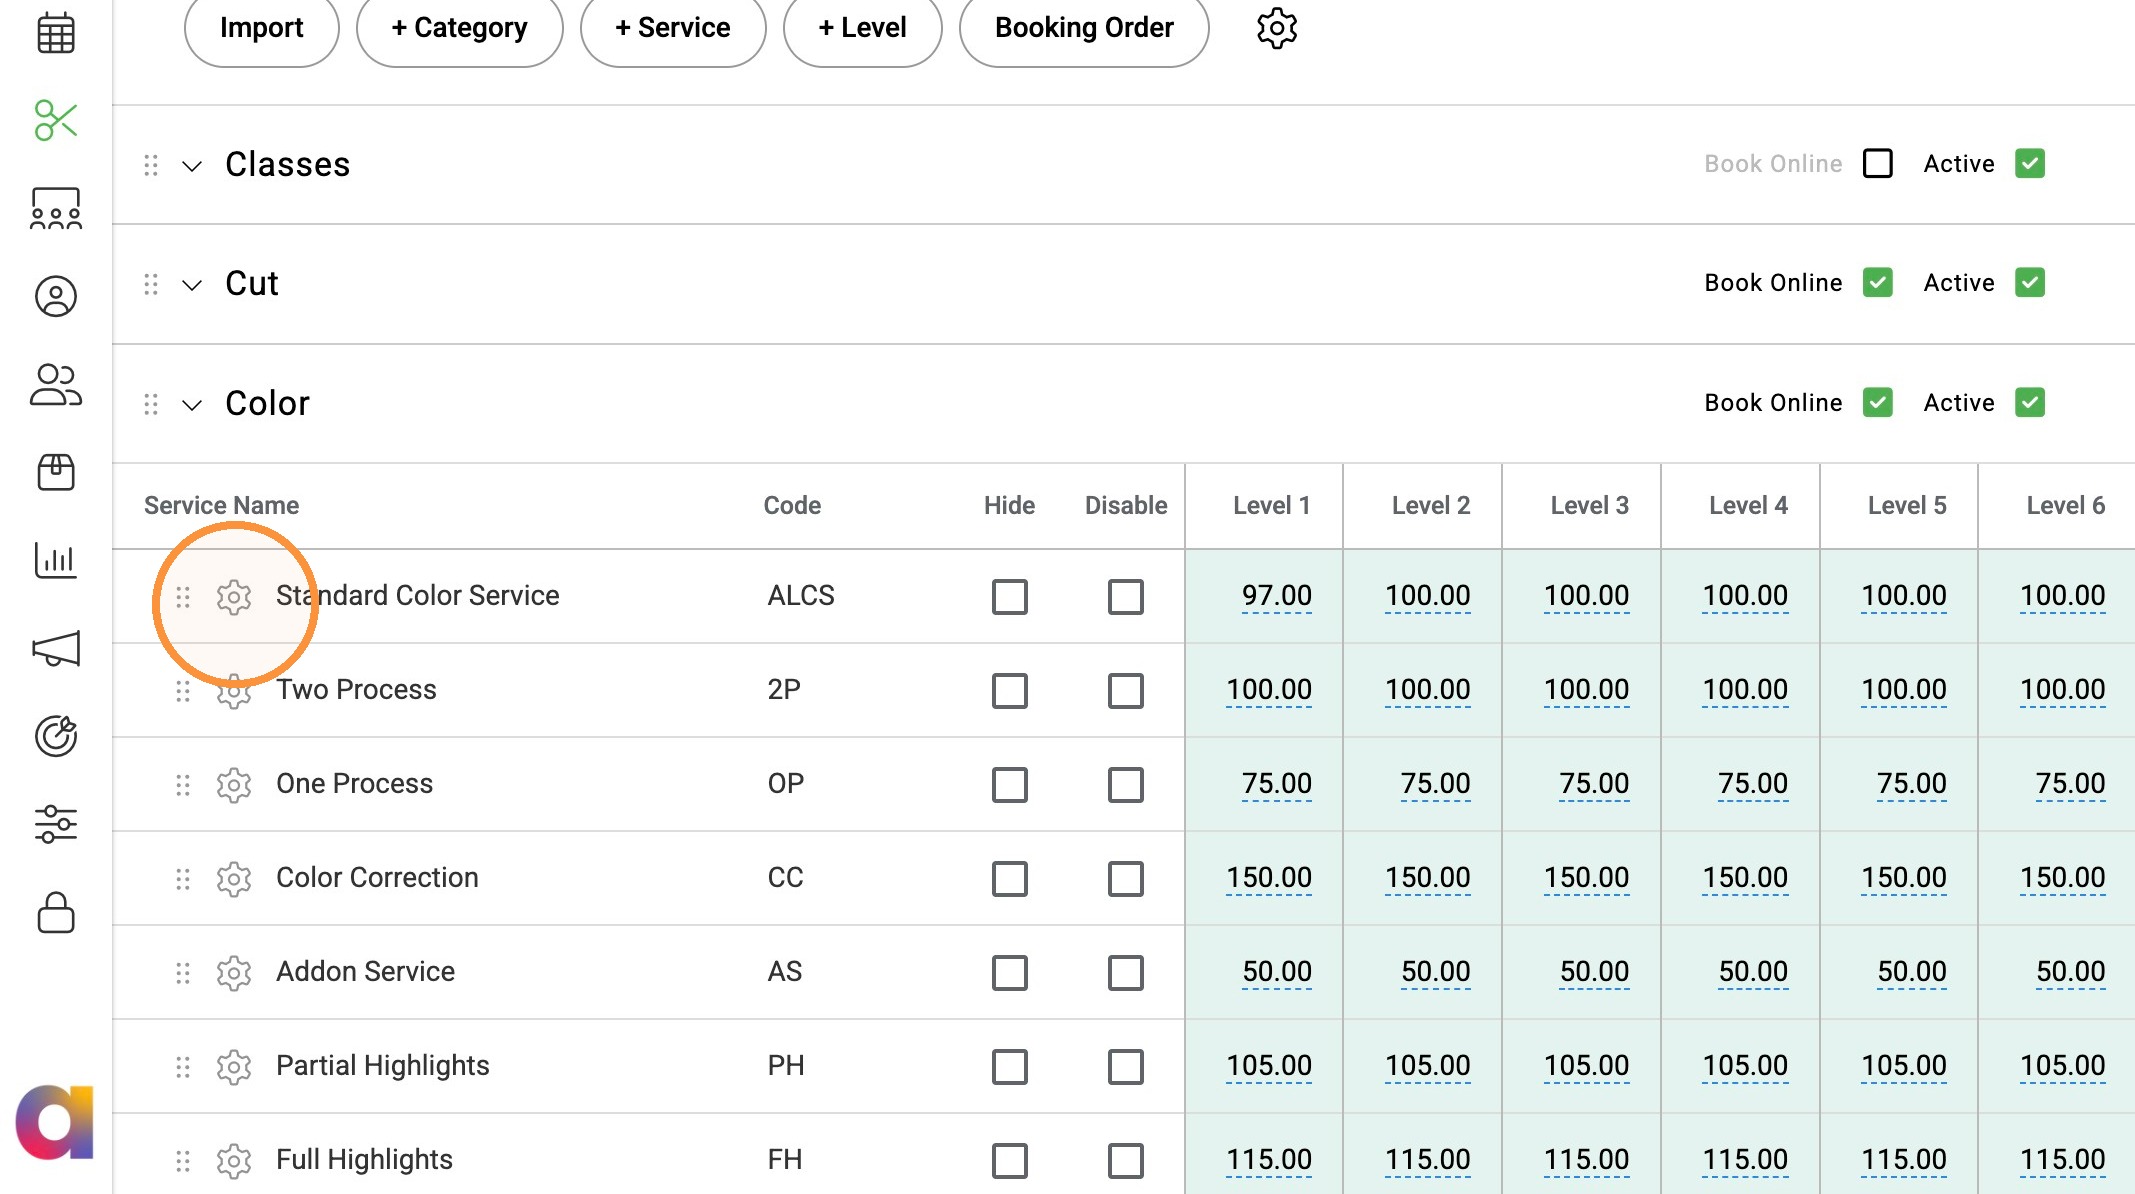Click the drag handle for Cut category
Image resolution: width=2135 pixels, height=1194 pixels.
tap(151, 285)
